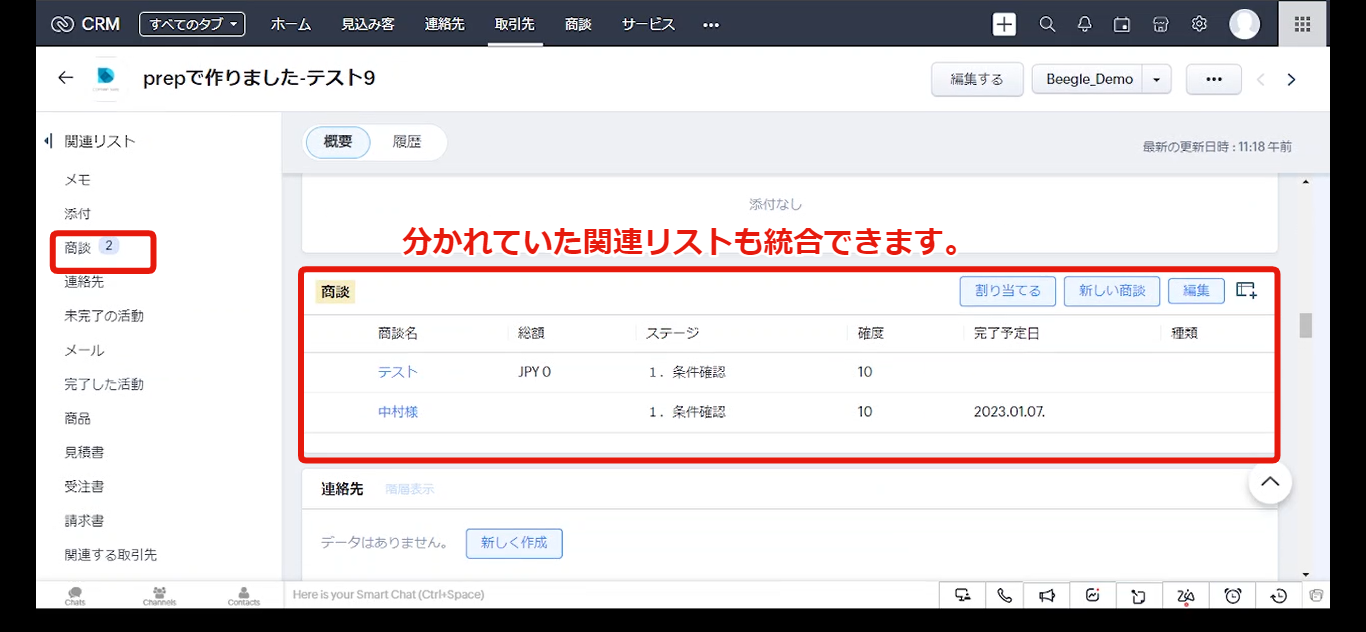Open the ホーム tab
1366x632 pixels.
[x=291, y=24]
